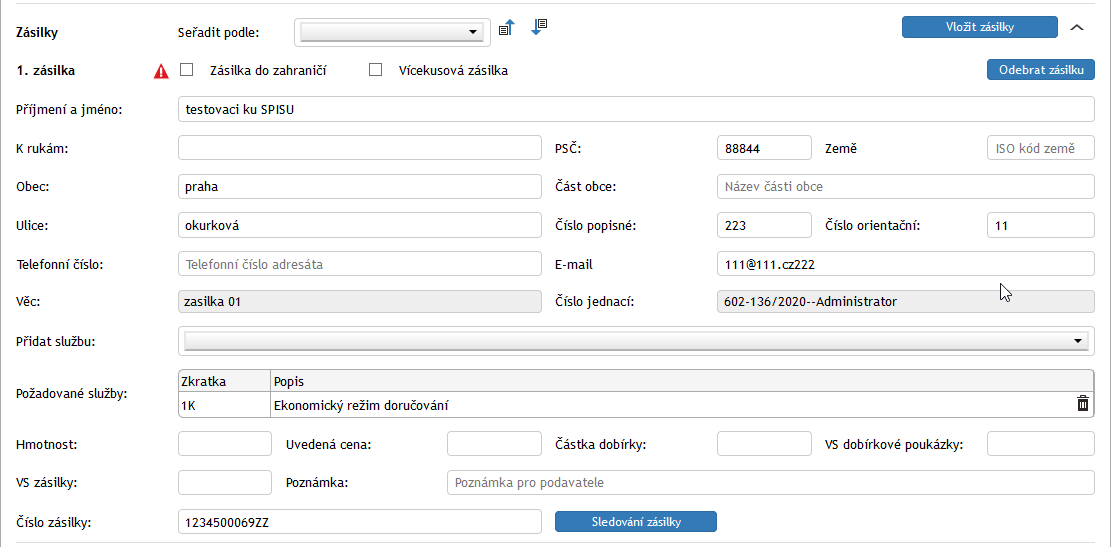Sort shipments descending with down-arrow icon
The image size is (1111, 547).
tap(539, 27)
